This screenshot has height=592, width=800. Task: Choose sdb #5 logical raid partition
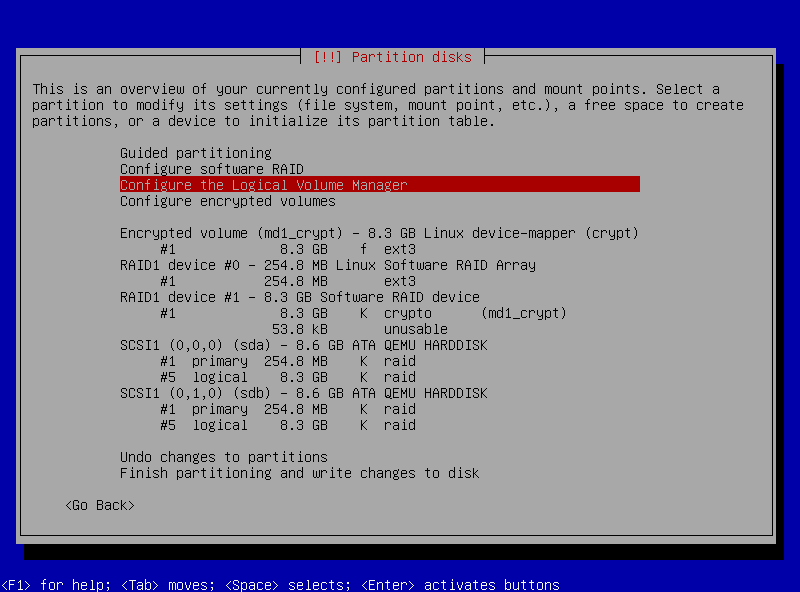(288, 425)
